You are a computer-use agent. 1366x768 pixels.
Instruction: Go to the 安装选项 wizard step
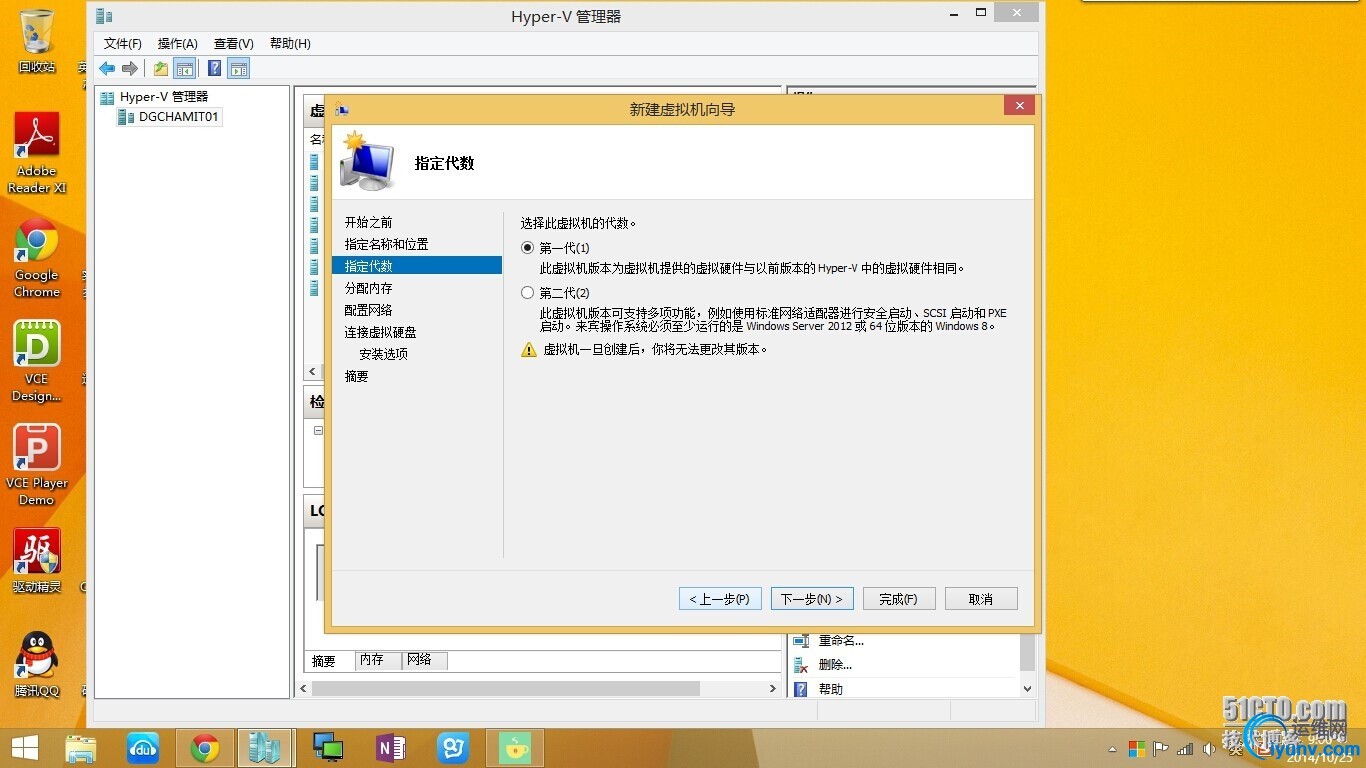pos(384,354)
